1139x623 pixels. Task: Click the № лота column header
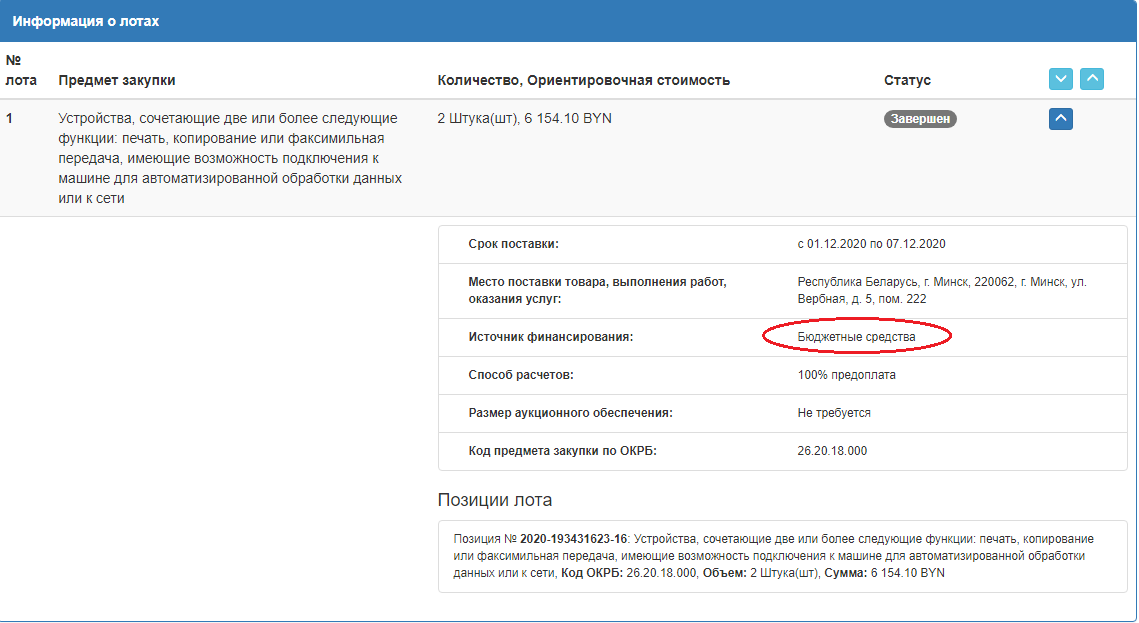21,70
